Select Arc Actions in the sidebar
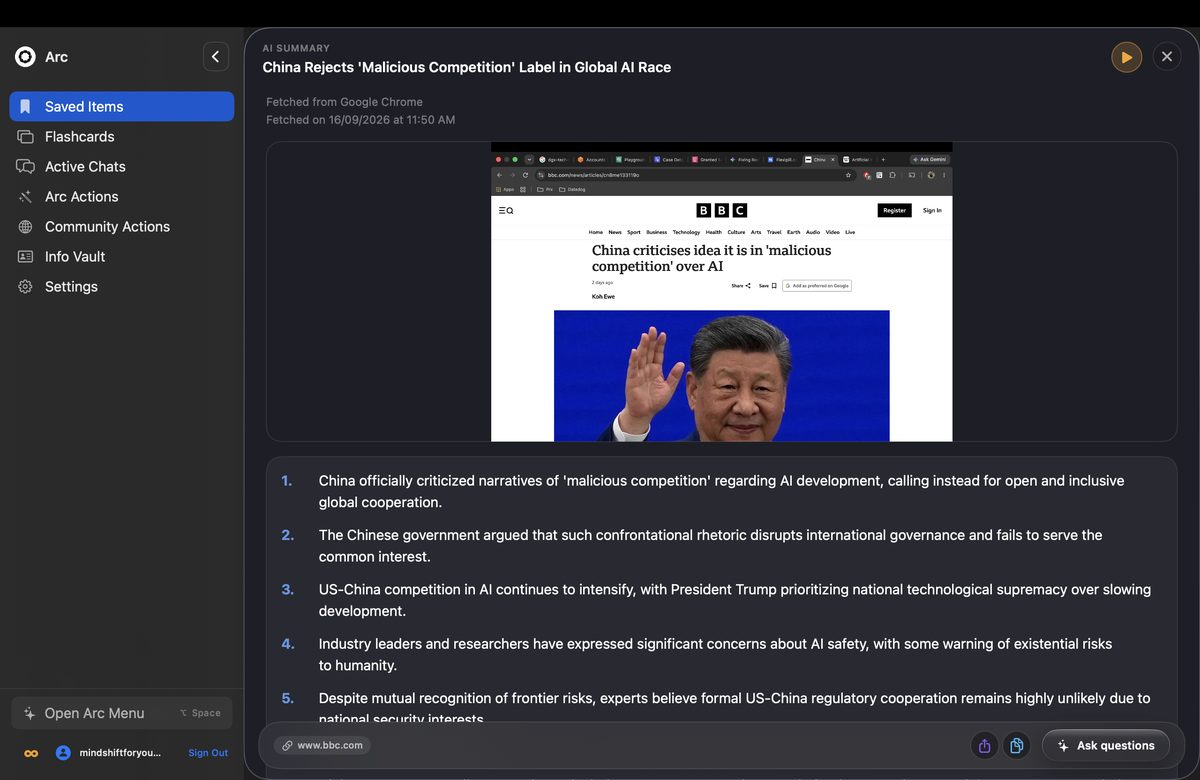The width and height of the screenshot is (1200, 780). [122, 197]
